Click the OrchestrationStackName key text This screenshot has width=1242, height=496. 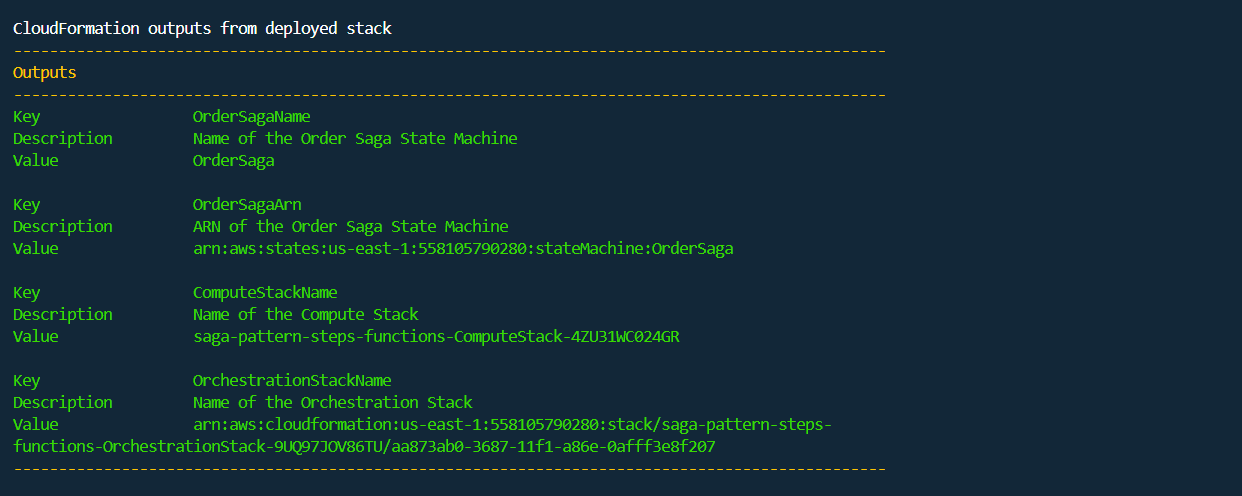292,381
